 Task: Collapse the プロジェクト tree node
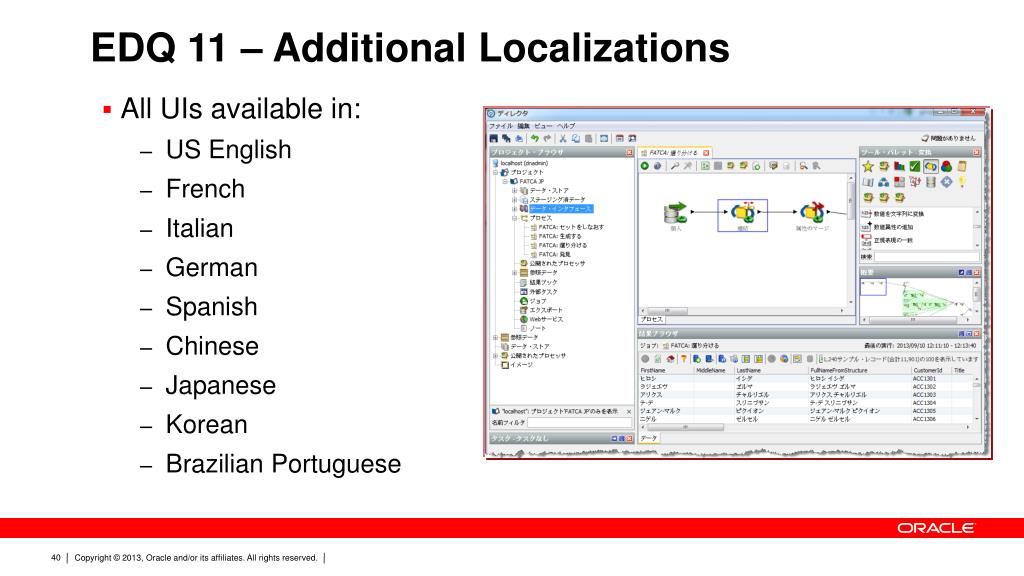496,172
